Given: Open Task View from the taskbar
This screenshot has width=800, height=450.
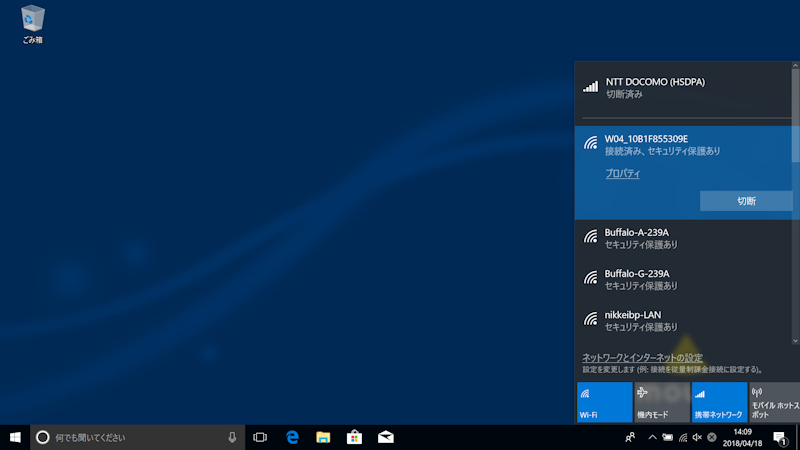Looking at the screenshot, I should tap(260, 437).
